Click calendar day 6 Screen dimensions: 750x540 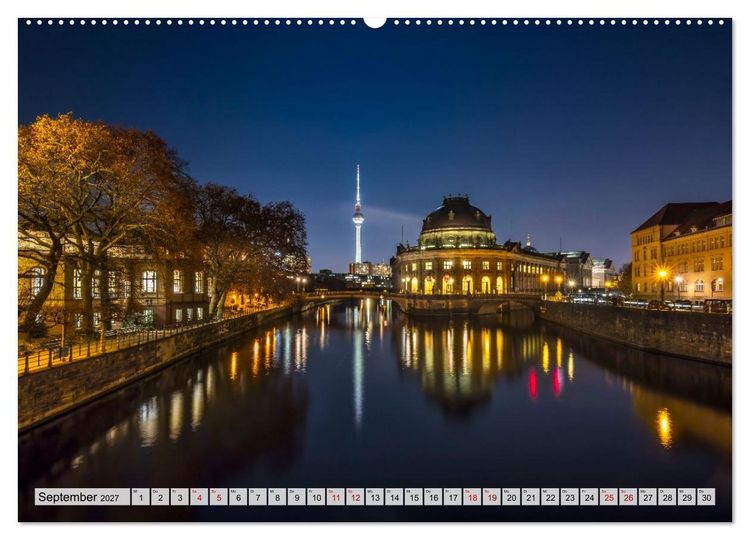[238, 496]
